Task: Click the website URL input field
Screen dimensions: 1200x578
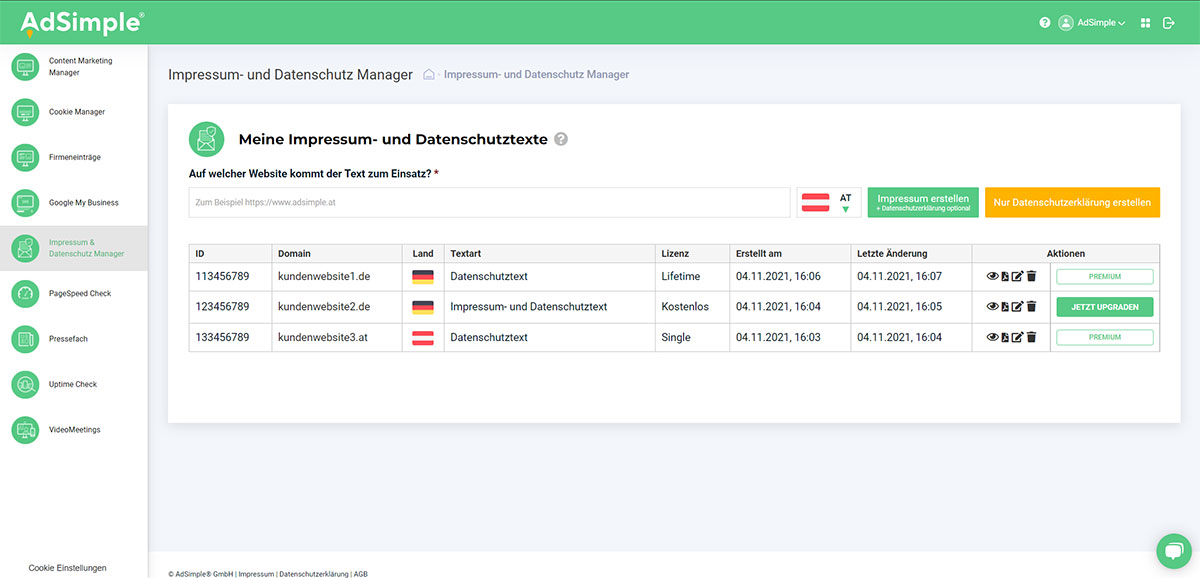Action: [x=487, y=201]
